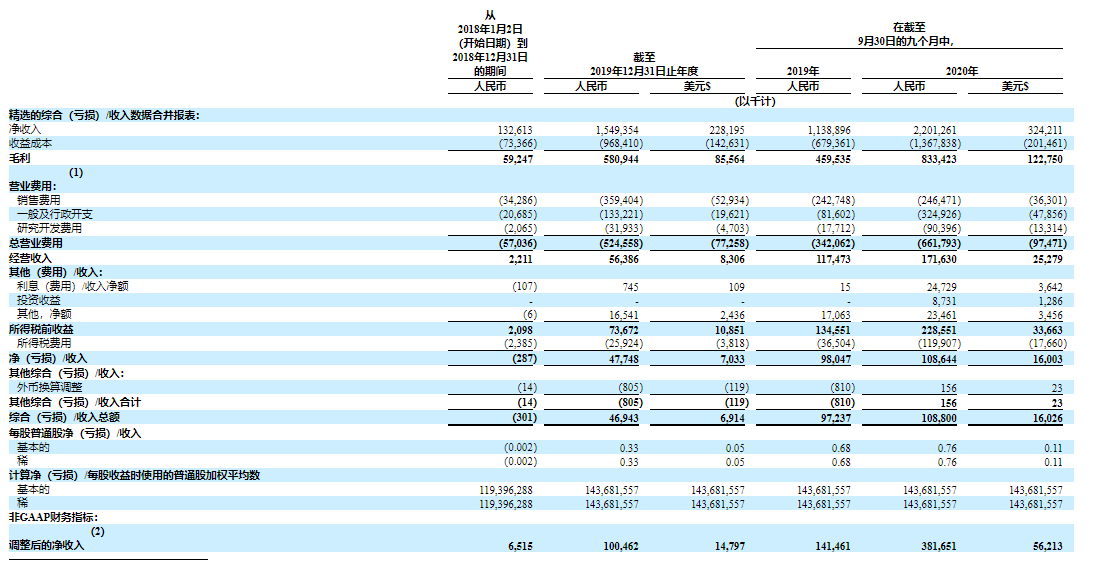Click footnote marker (1) below 毛利
Image resolution: width=1102 pixels, height=562 pixels.
click(x=76, y=172)
